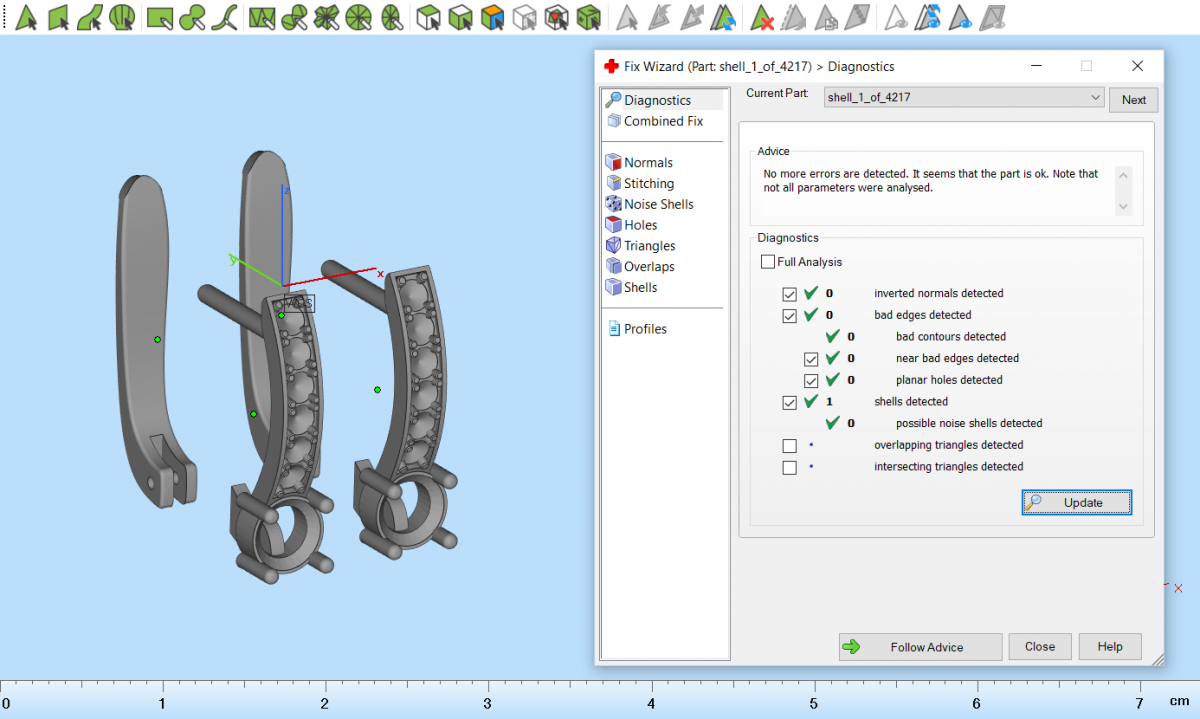Viewport: 1200px width, 719px height.
Task: Open Profiles in the wizard sidebar
Action: tap(645, 329)
